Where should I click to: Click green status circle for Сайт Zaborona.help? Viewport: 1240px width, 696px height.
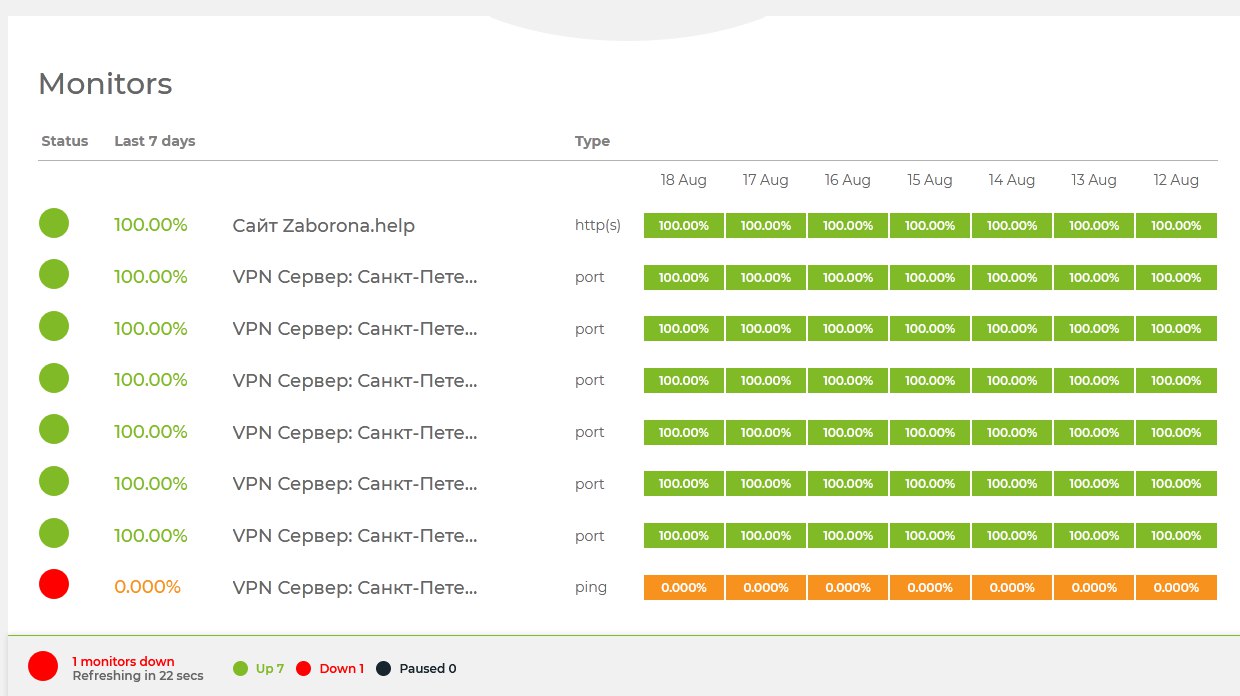(x=54, y=223)
